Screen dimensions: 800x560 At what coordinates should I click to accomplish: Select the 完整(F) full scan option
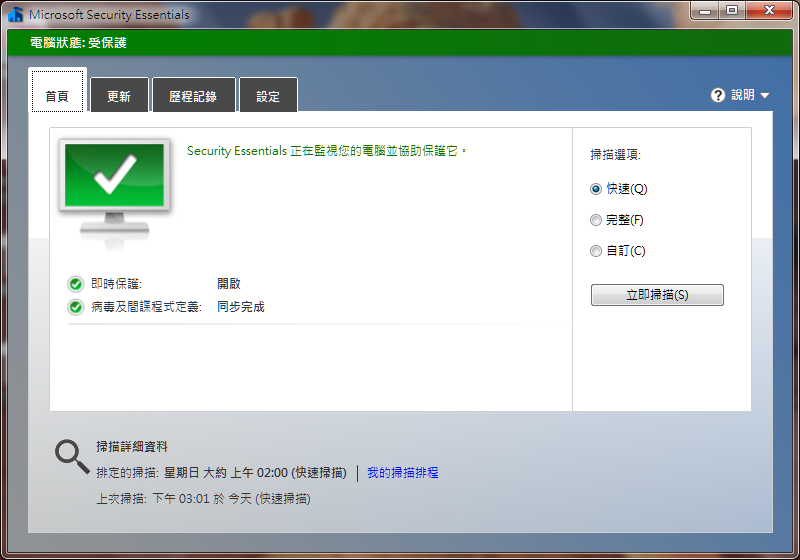(x=596, y=220)
